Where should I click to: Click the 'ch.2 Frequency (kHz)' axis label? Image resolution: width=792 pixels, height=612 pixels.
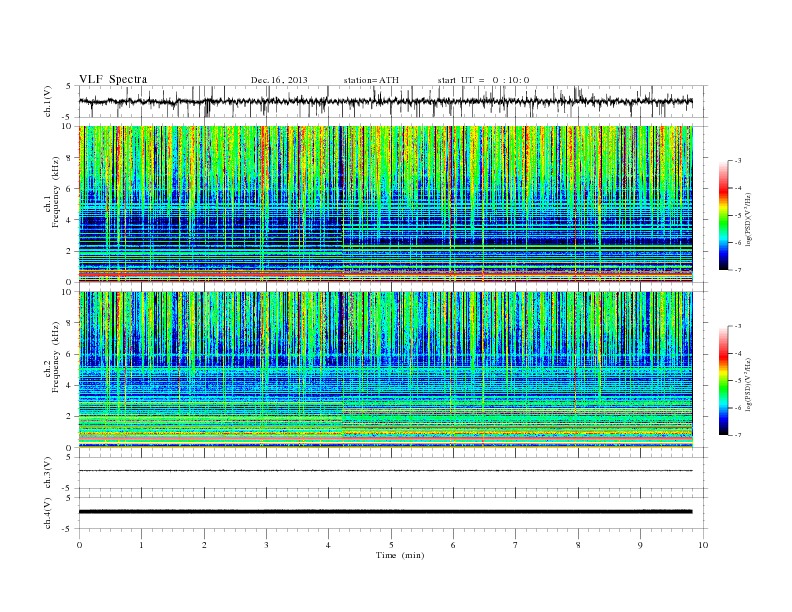53,357
